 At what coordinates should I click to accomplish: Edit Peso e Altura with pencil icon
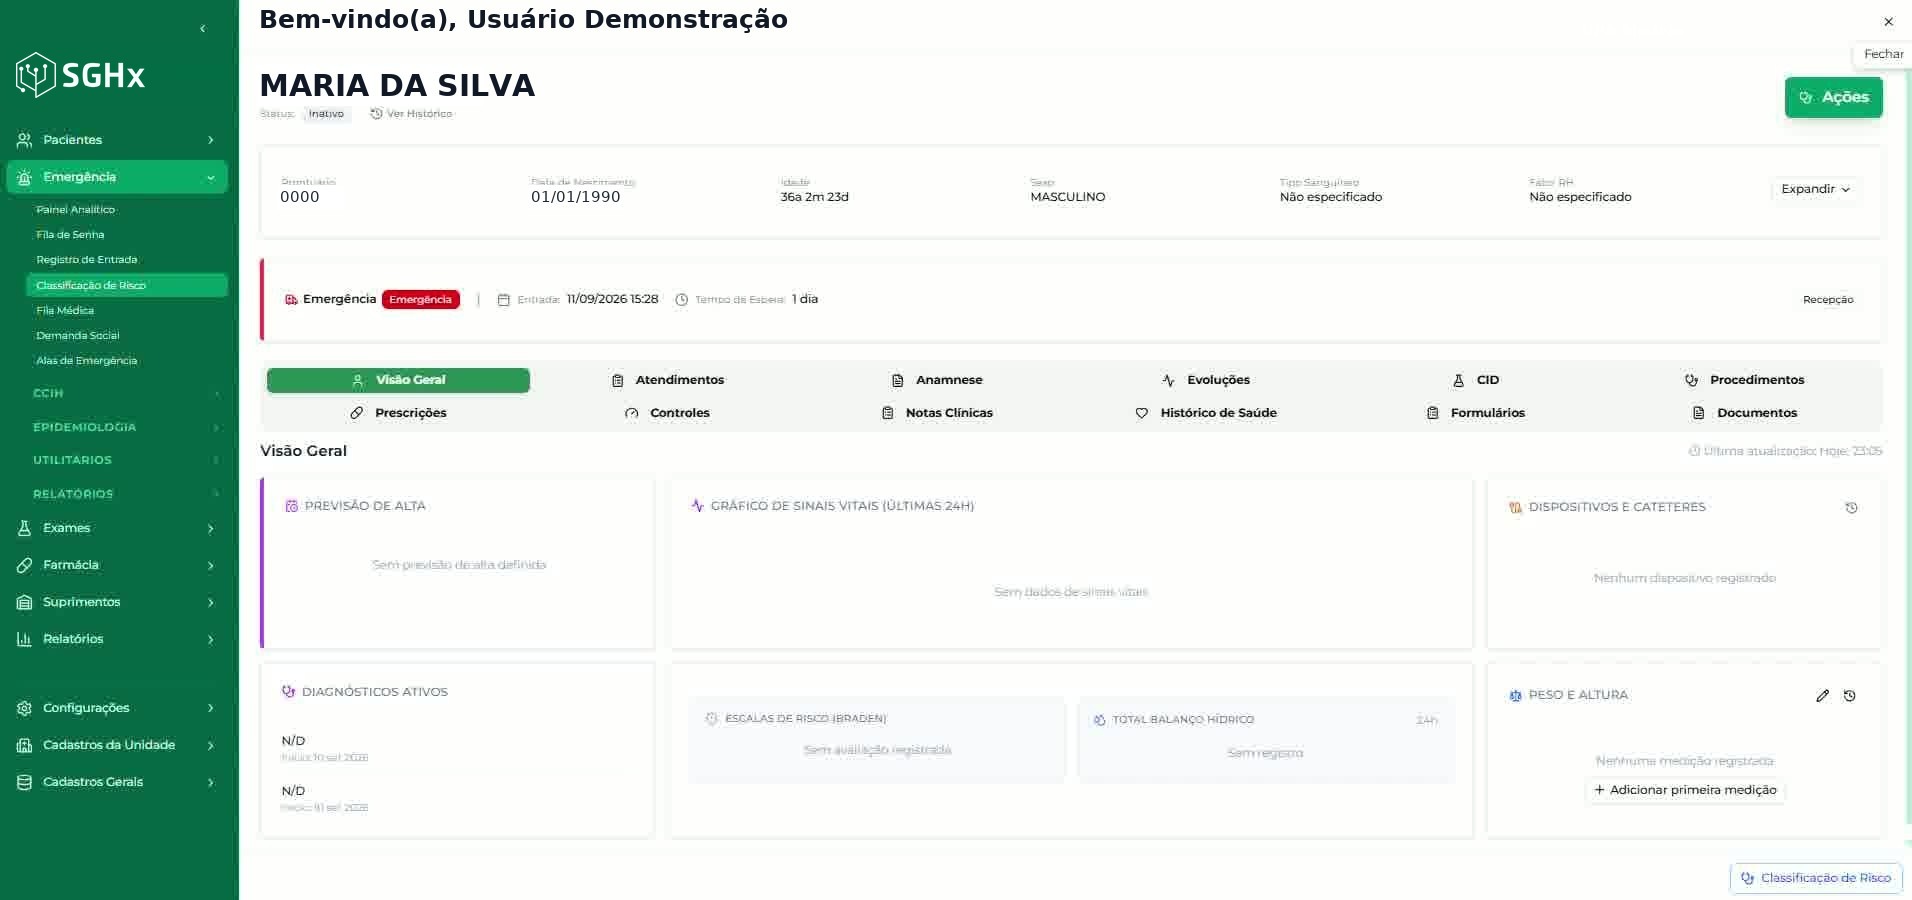pyautogui.click(x=1822, y=696)
